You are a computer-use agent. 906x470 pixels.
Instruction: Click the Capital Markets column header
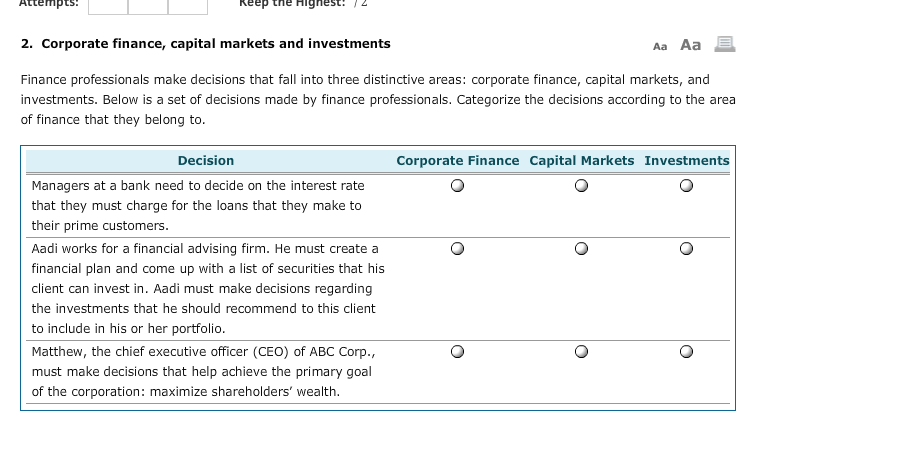(x=581, y=161)
